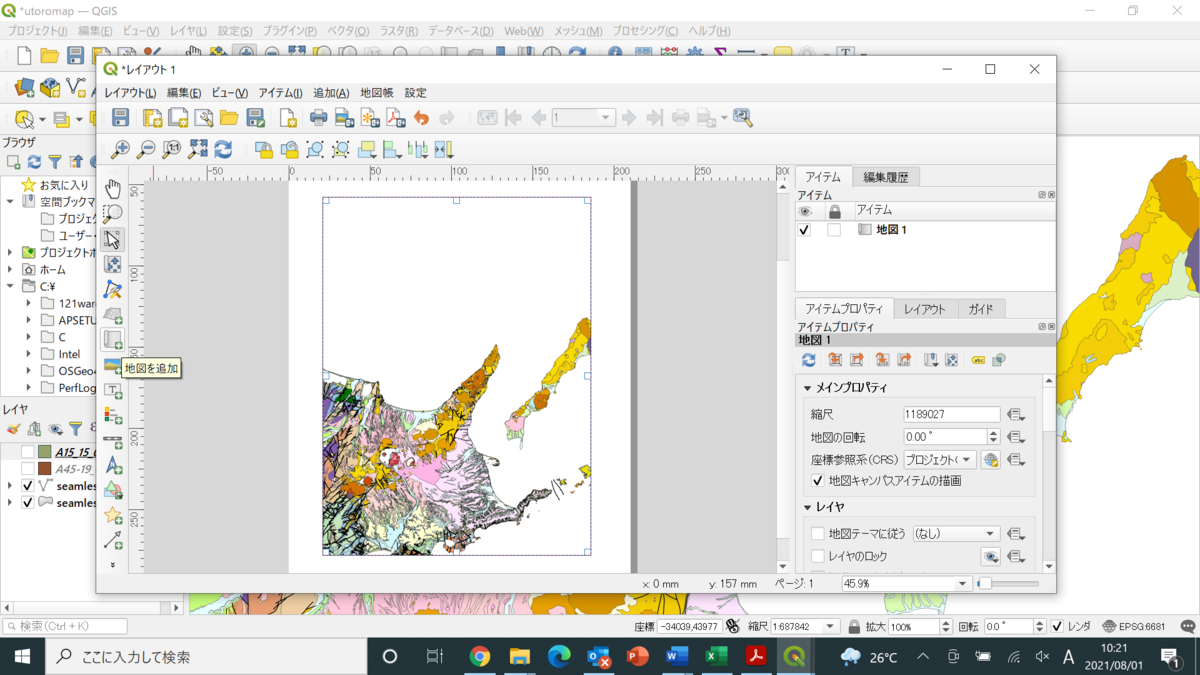Image resolution: width=1200 pixels, height=675 pixels.
Task: Toggle A45-19 layer checkbox in QGIS layers
Action: 28,469
